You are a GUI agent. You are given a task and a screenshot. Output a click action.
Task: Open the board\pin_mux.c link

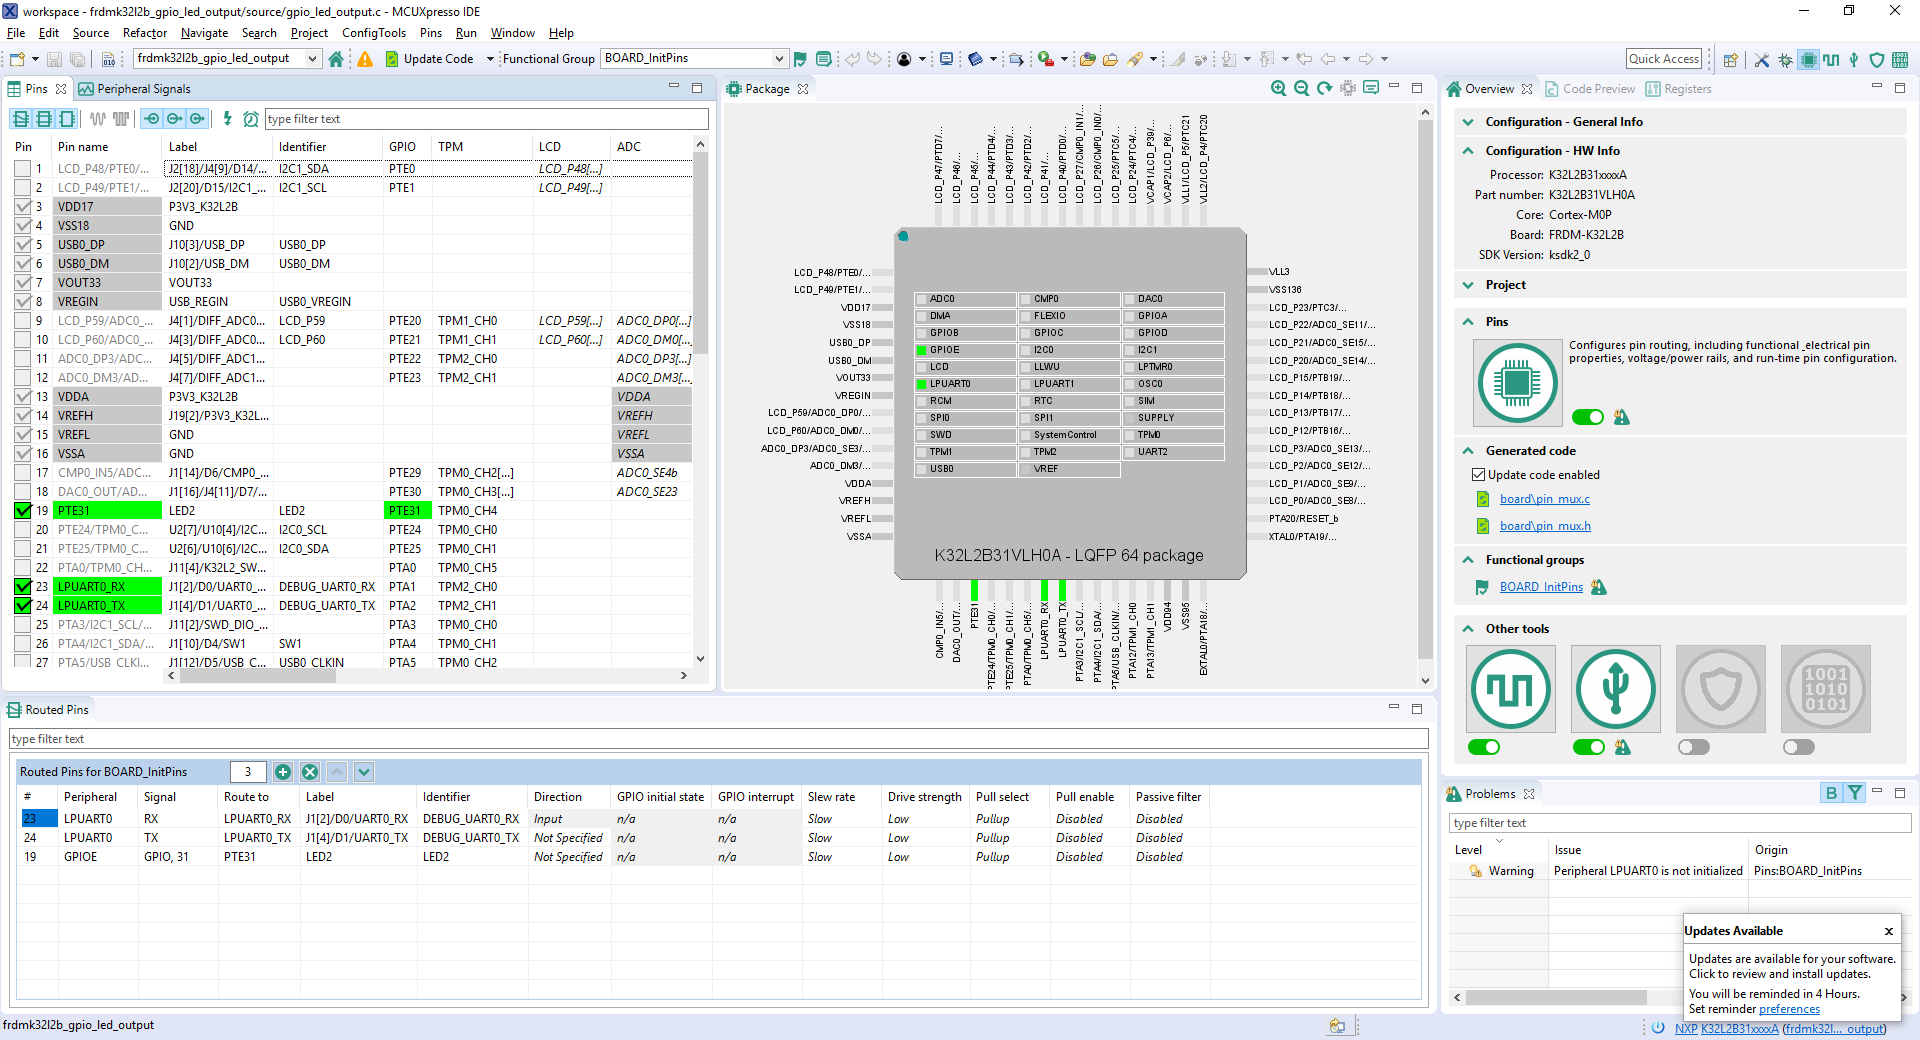1544,499
